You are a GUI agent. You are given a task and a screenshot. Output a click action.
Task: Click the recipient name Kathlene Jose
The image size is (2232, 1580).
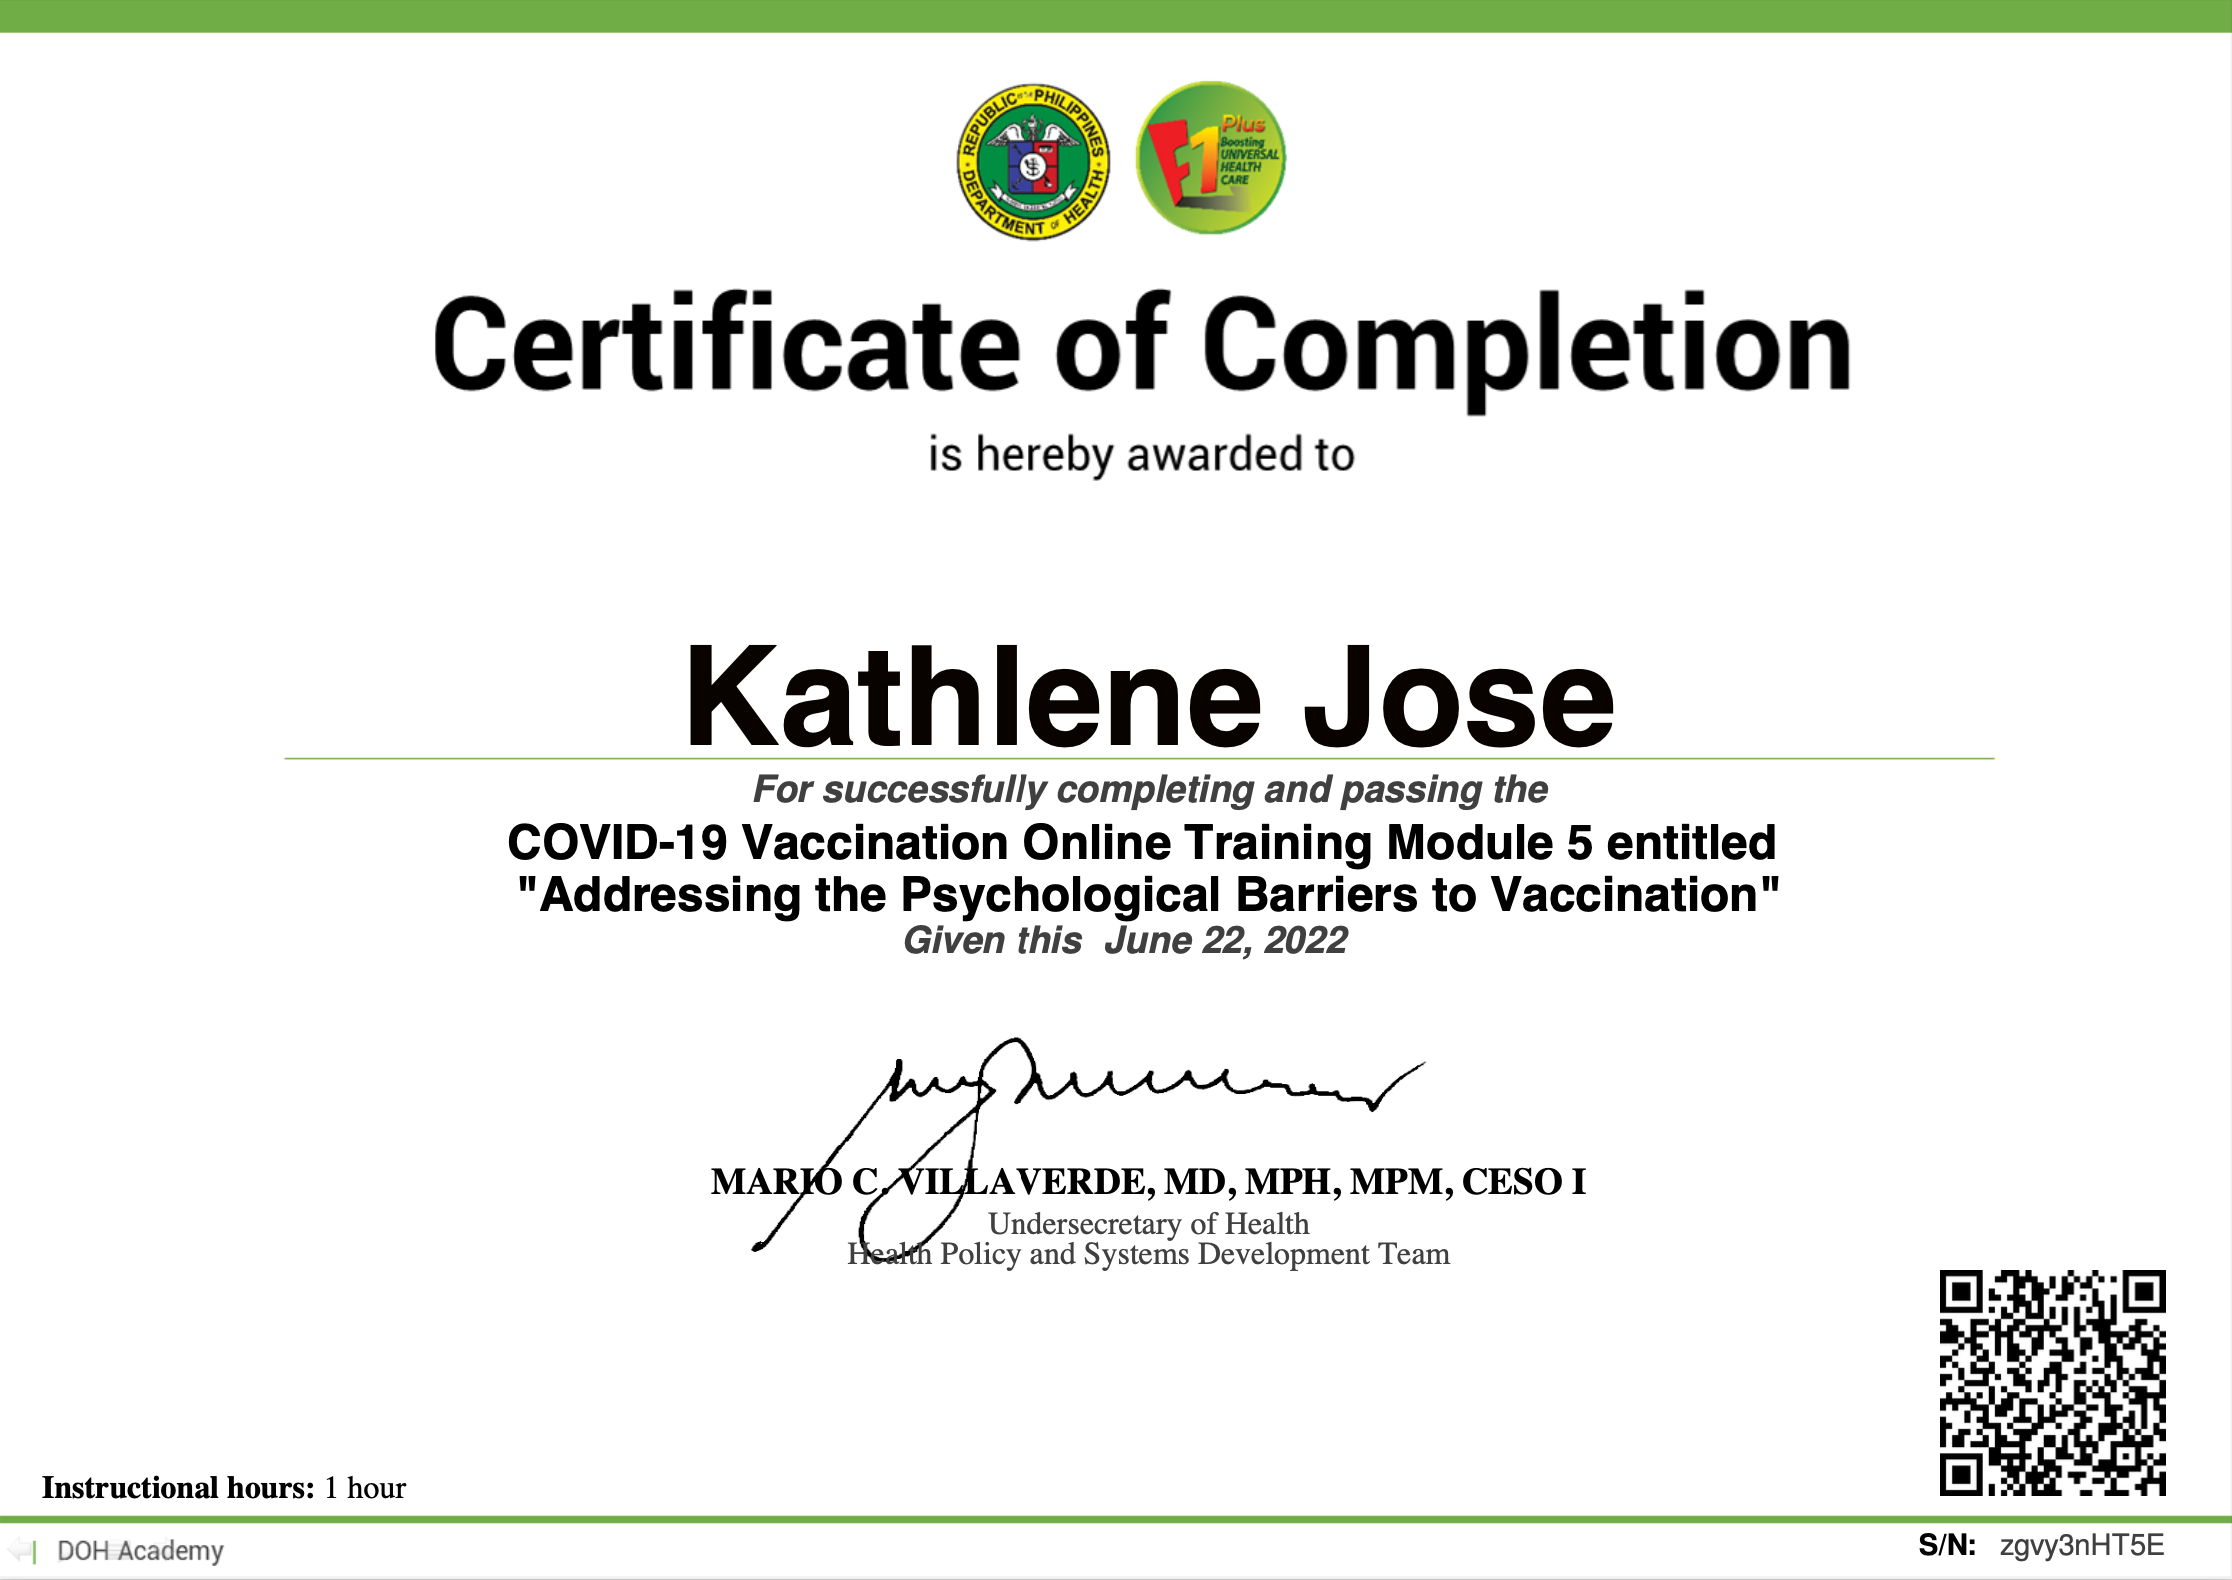click(x=1148, y=697)
